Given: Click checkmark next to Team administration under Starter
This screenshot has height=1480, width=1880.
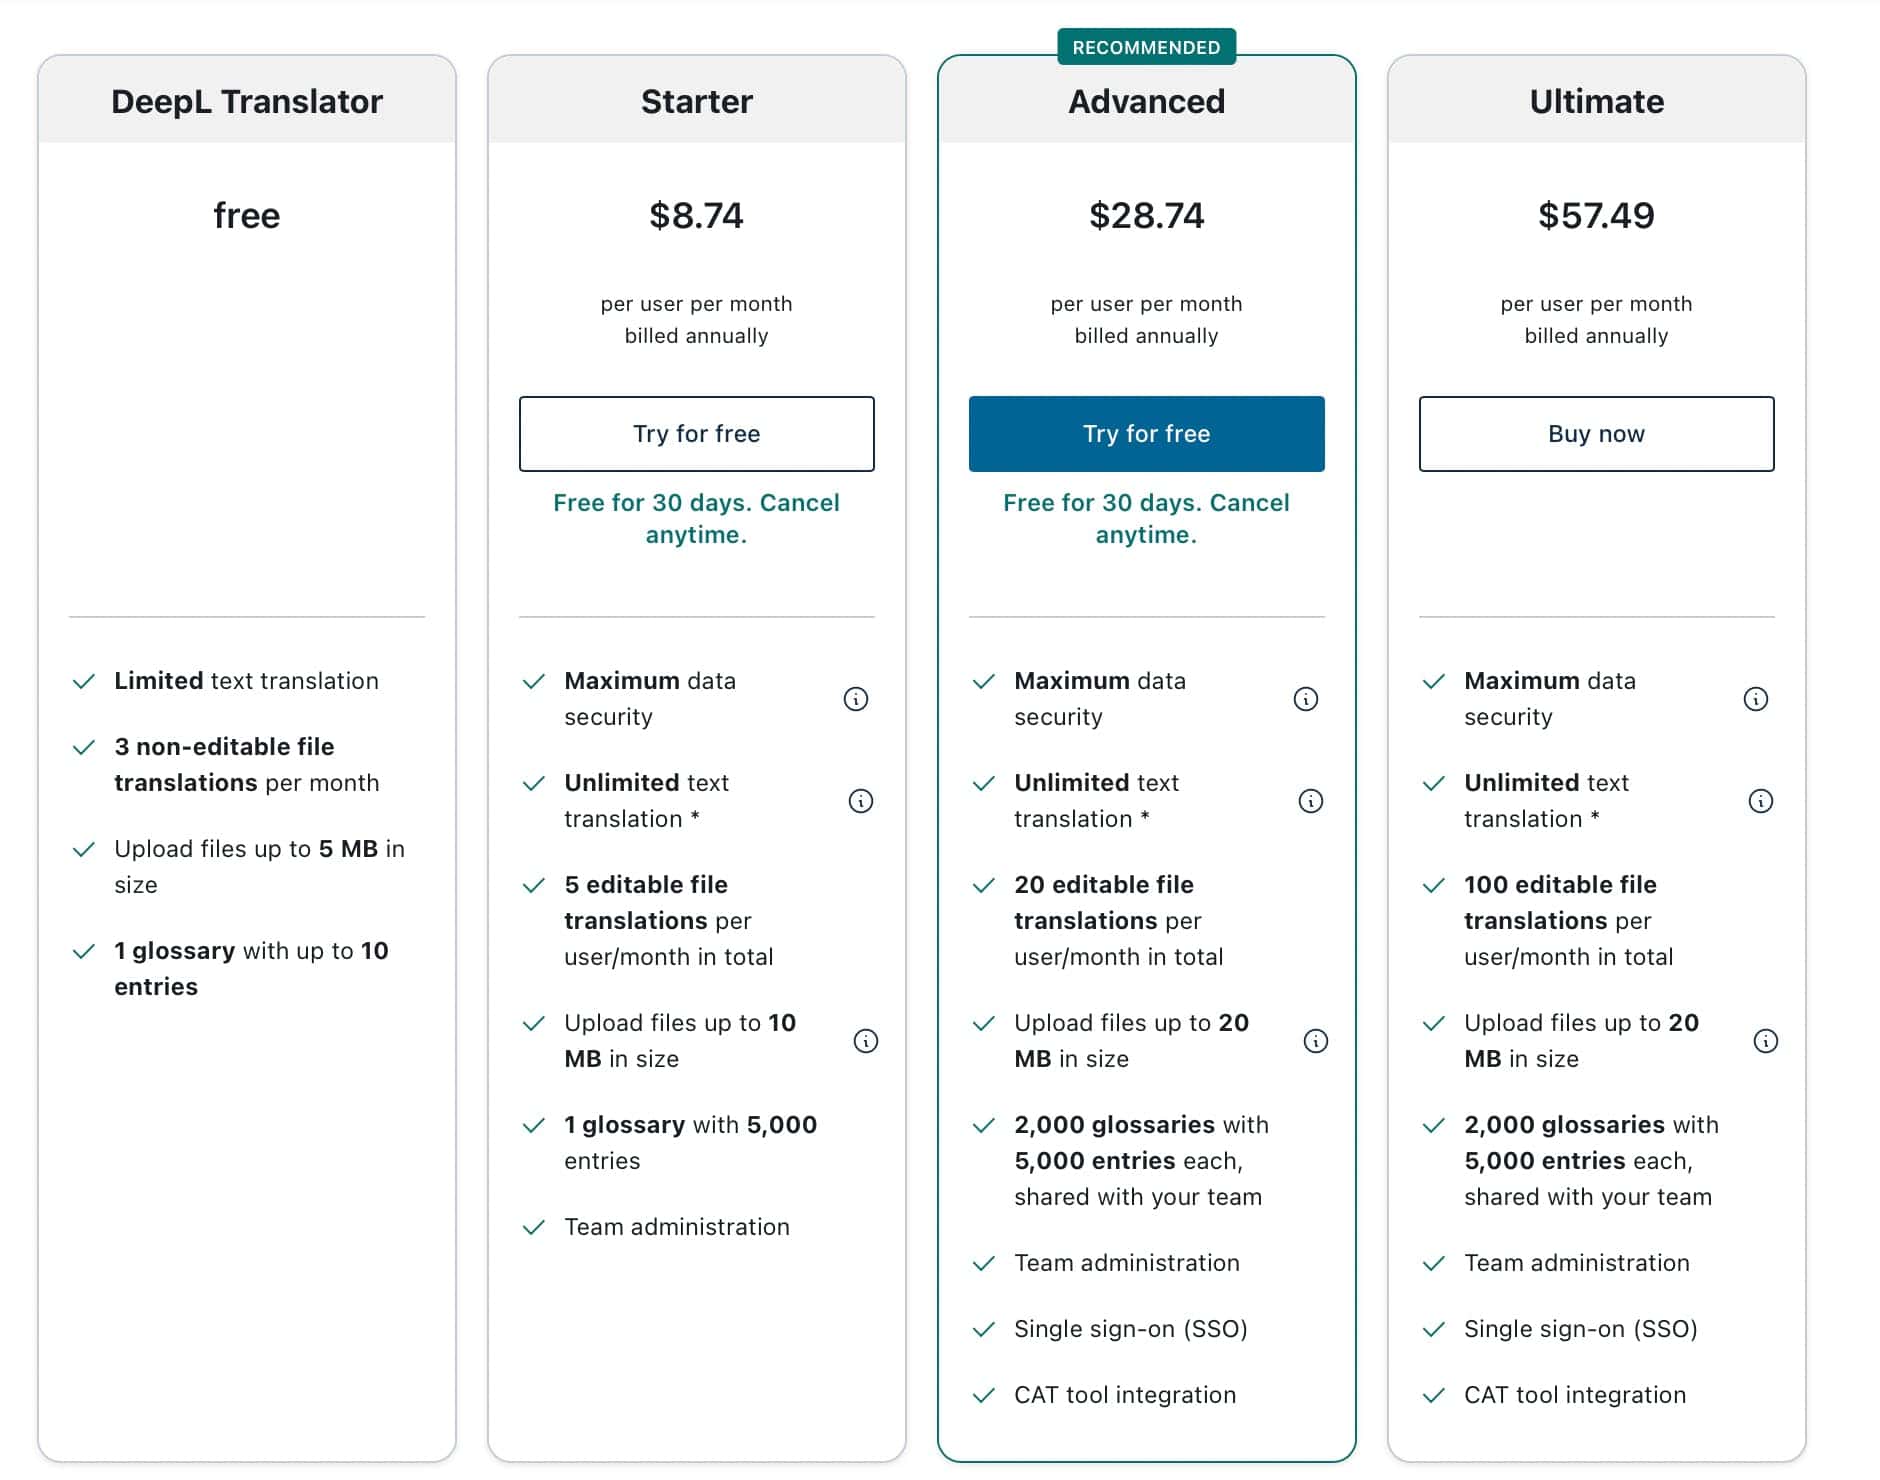Looking at the screenshot, I should click(533, 1226).
